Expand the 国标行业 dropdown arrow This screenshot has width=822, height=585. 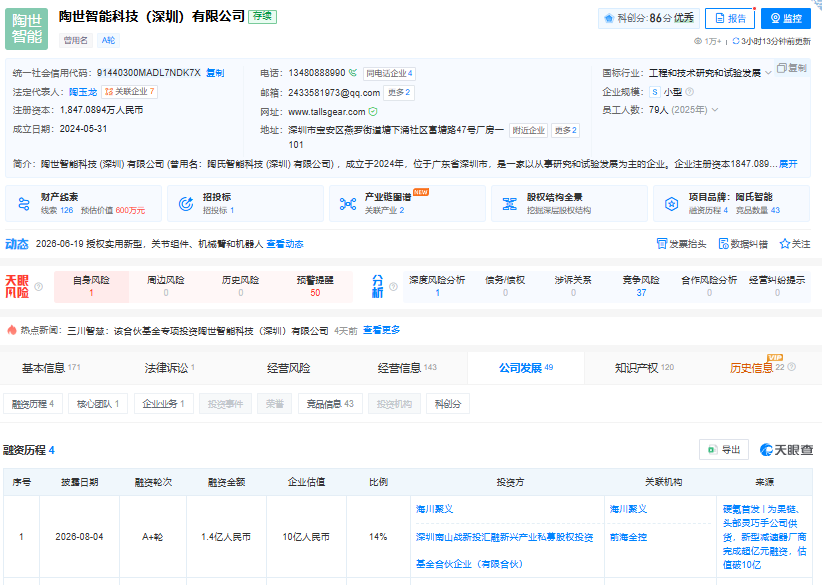coord(768,73)
